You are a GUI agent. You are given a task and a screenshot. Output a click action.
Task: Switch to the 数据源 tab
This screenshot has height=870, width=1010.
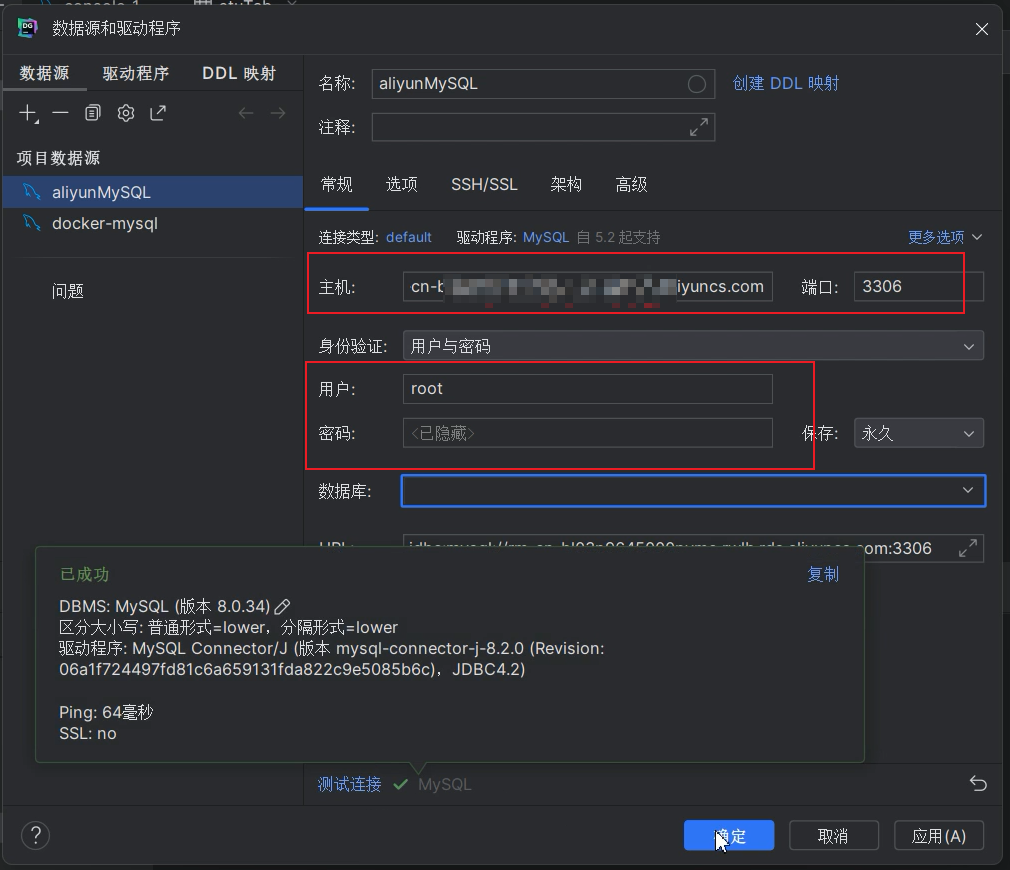point(44,73)
